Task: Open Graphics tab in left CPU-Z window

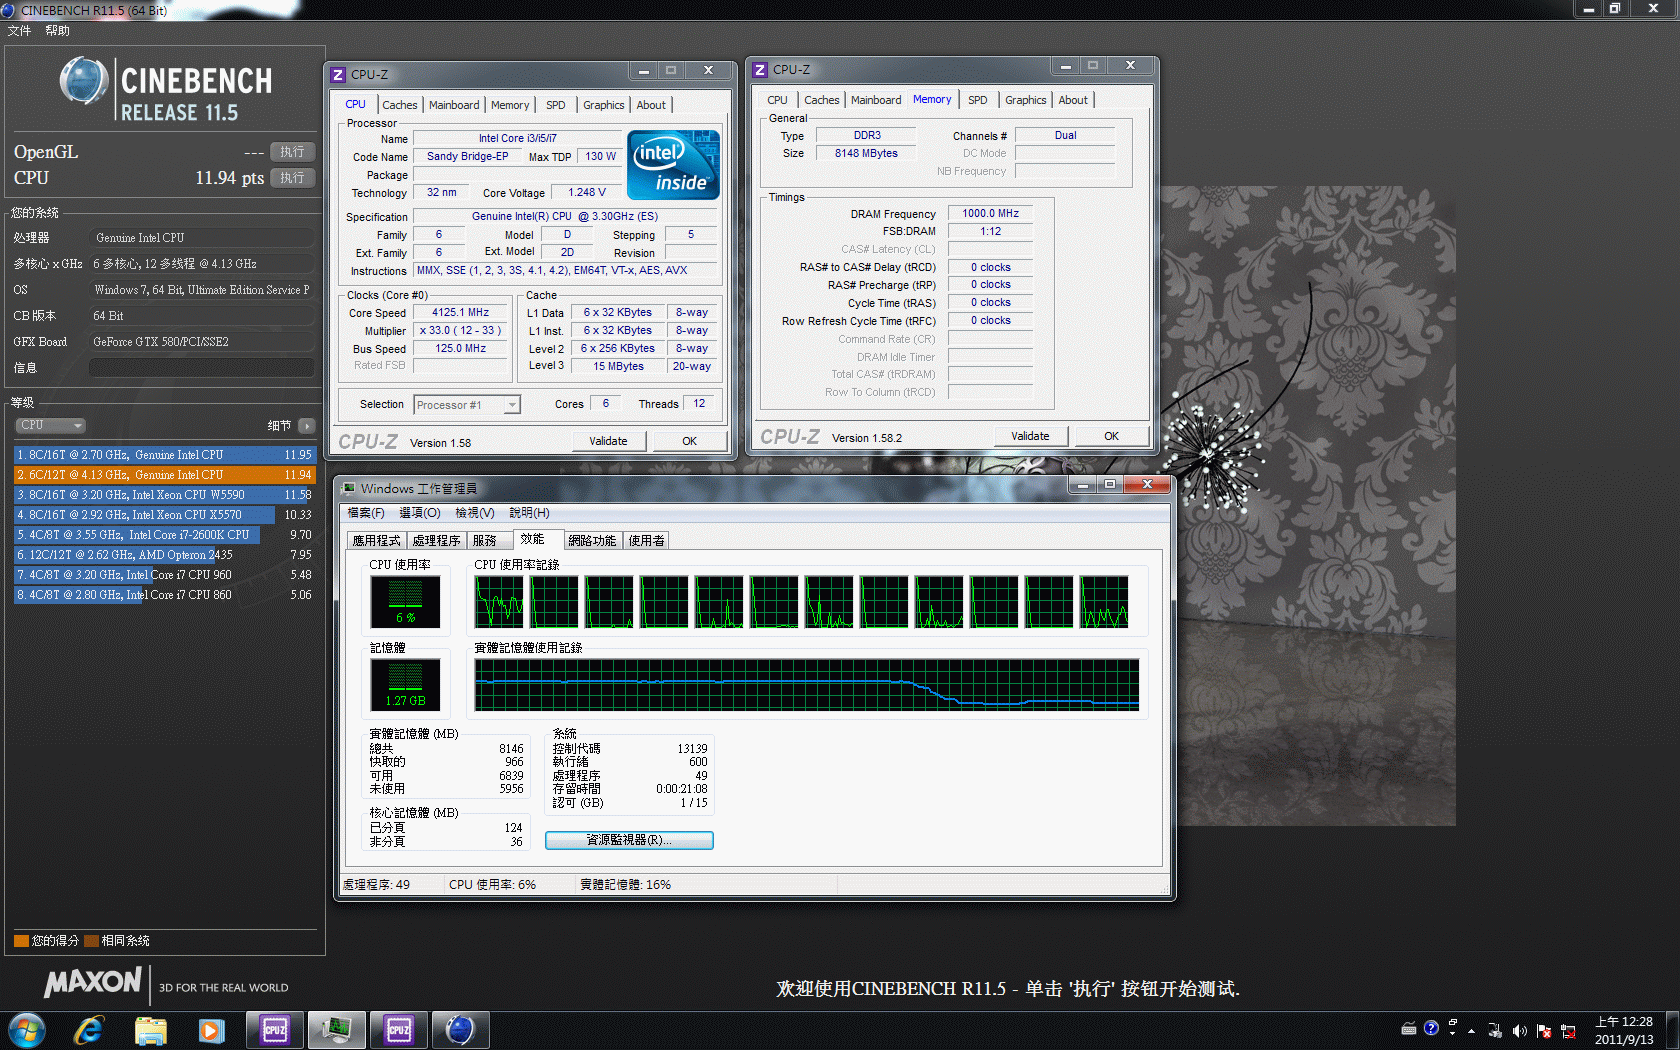Action: (603, 105)
